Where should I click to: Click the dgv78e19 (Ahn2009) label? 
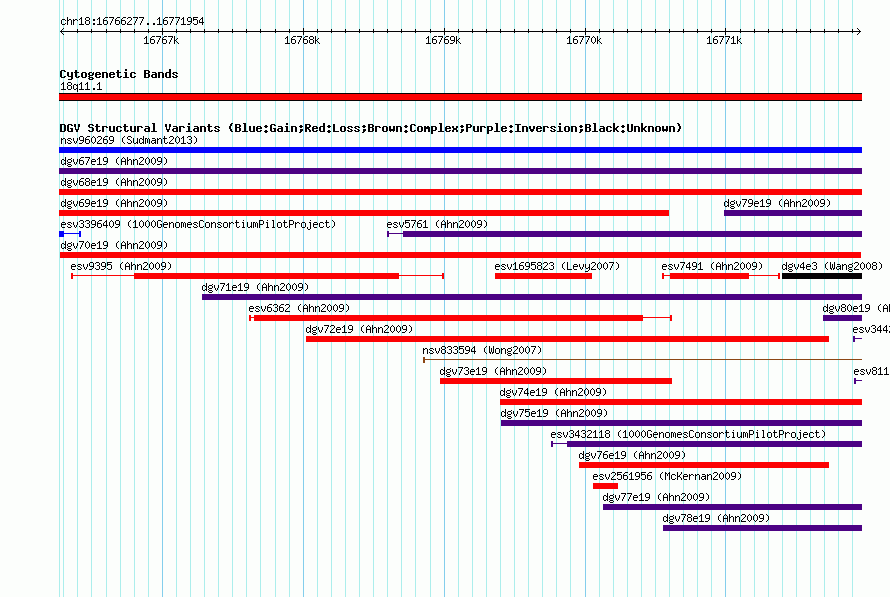pyautogui.click(x=716, y=518)
